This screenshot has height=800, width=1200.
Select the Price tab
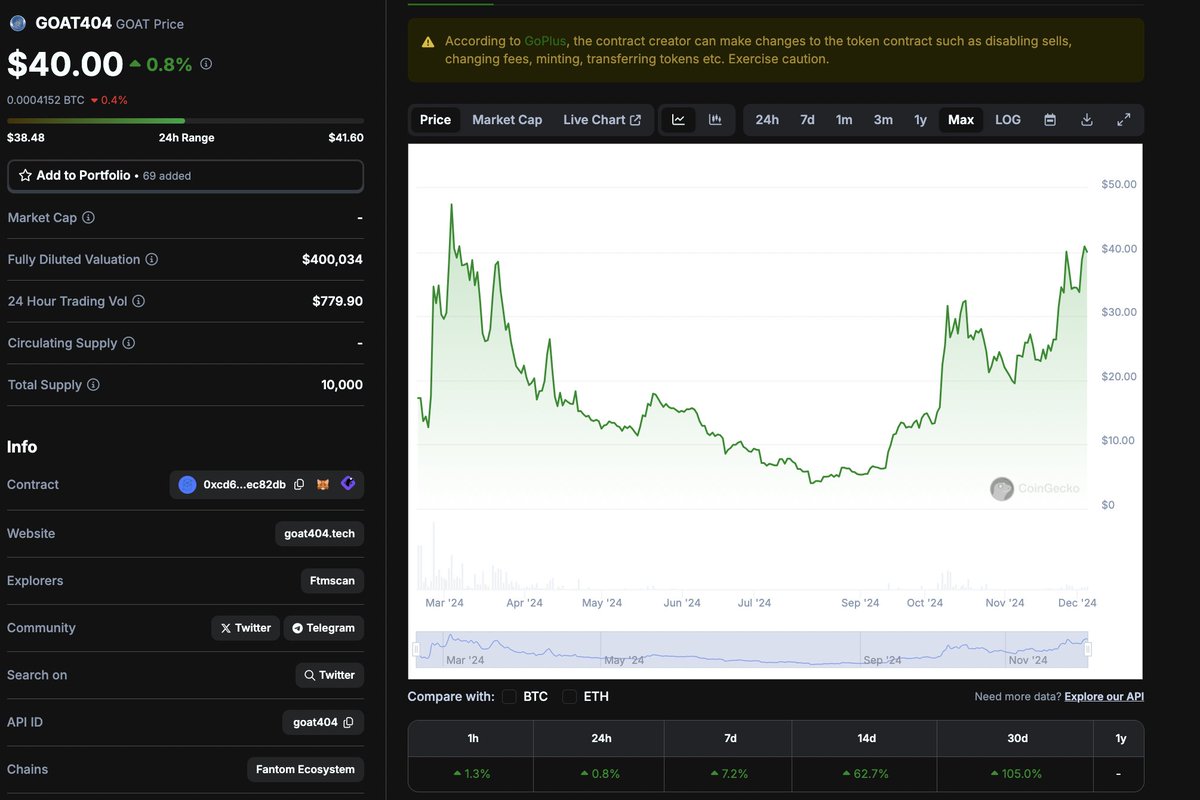[435, 120]
